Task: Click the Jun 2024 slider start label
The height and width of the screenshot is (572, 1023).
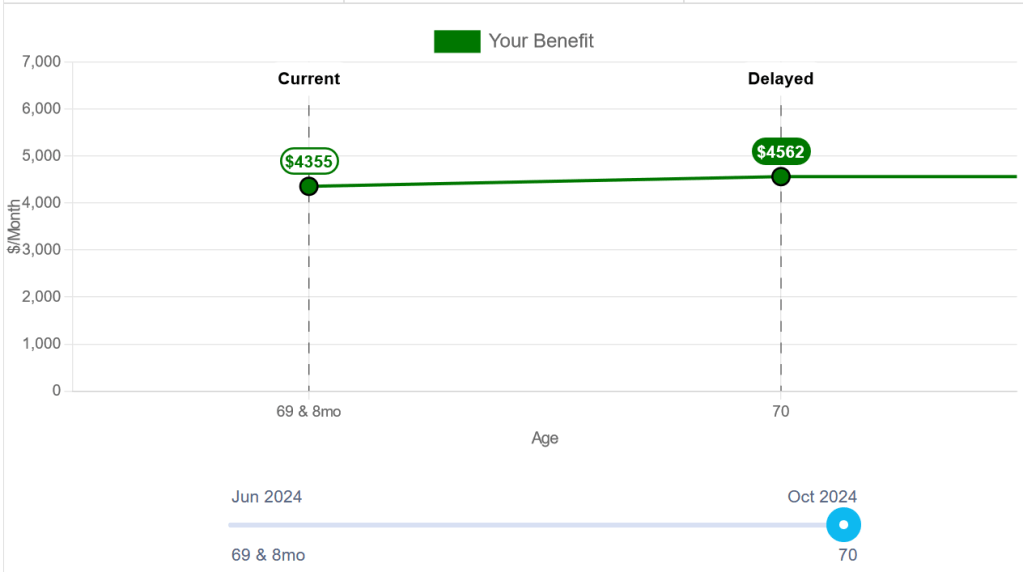Action: click(x=267, y=497)
